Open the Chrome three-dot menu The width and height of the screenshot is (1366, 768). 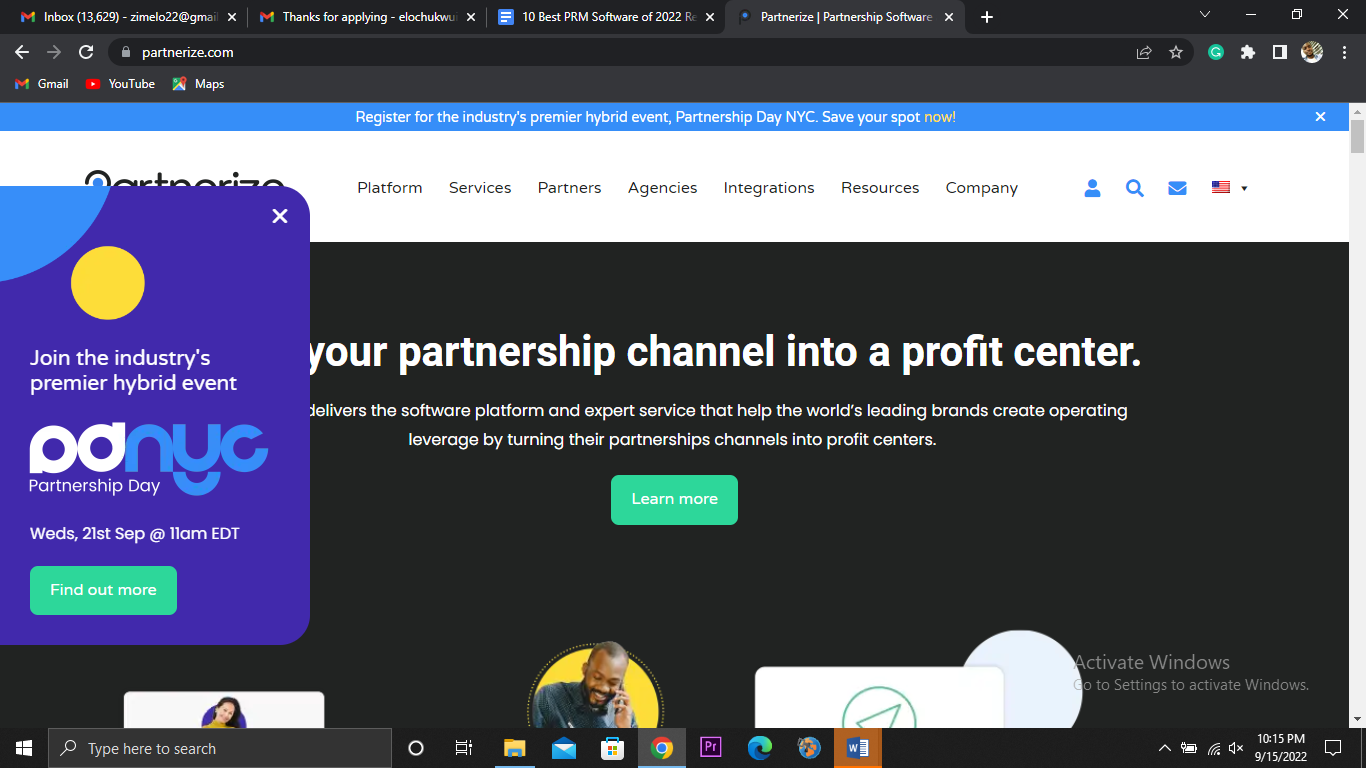[1343, 52]
